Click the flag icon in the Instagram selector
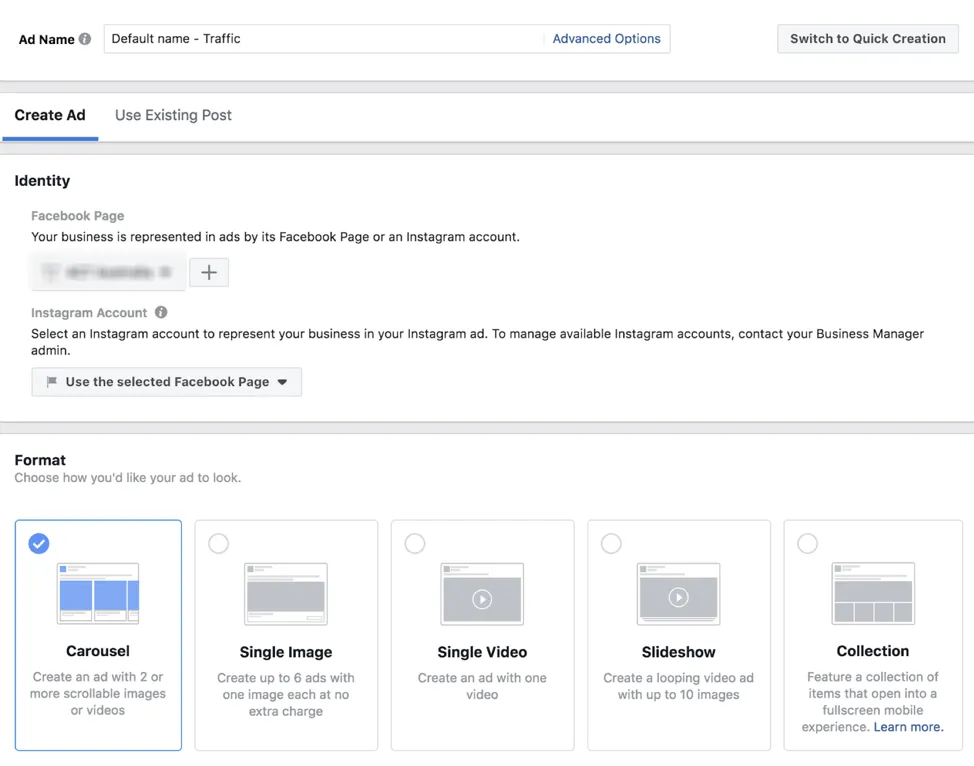 pos(51,381)
